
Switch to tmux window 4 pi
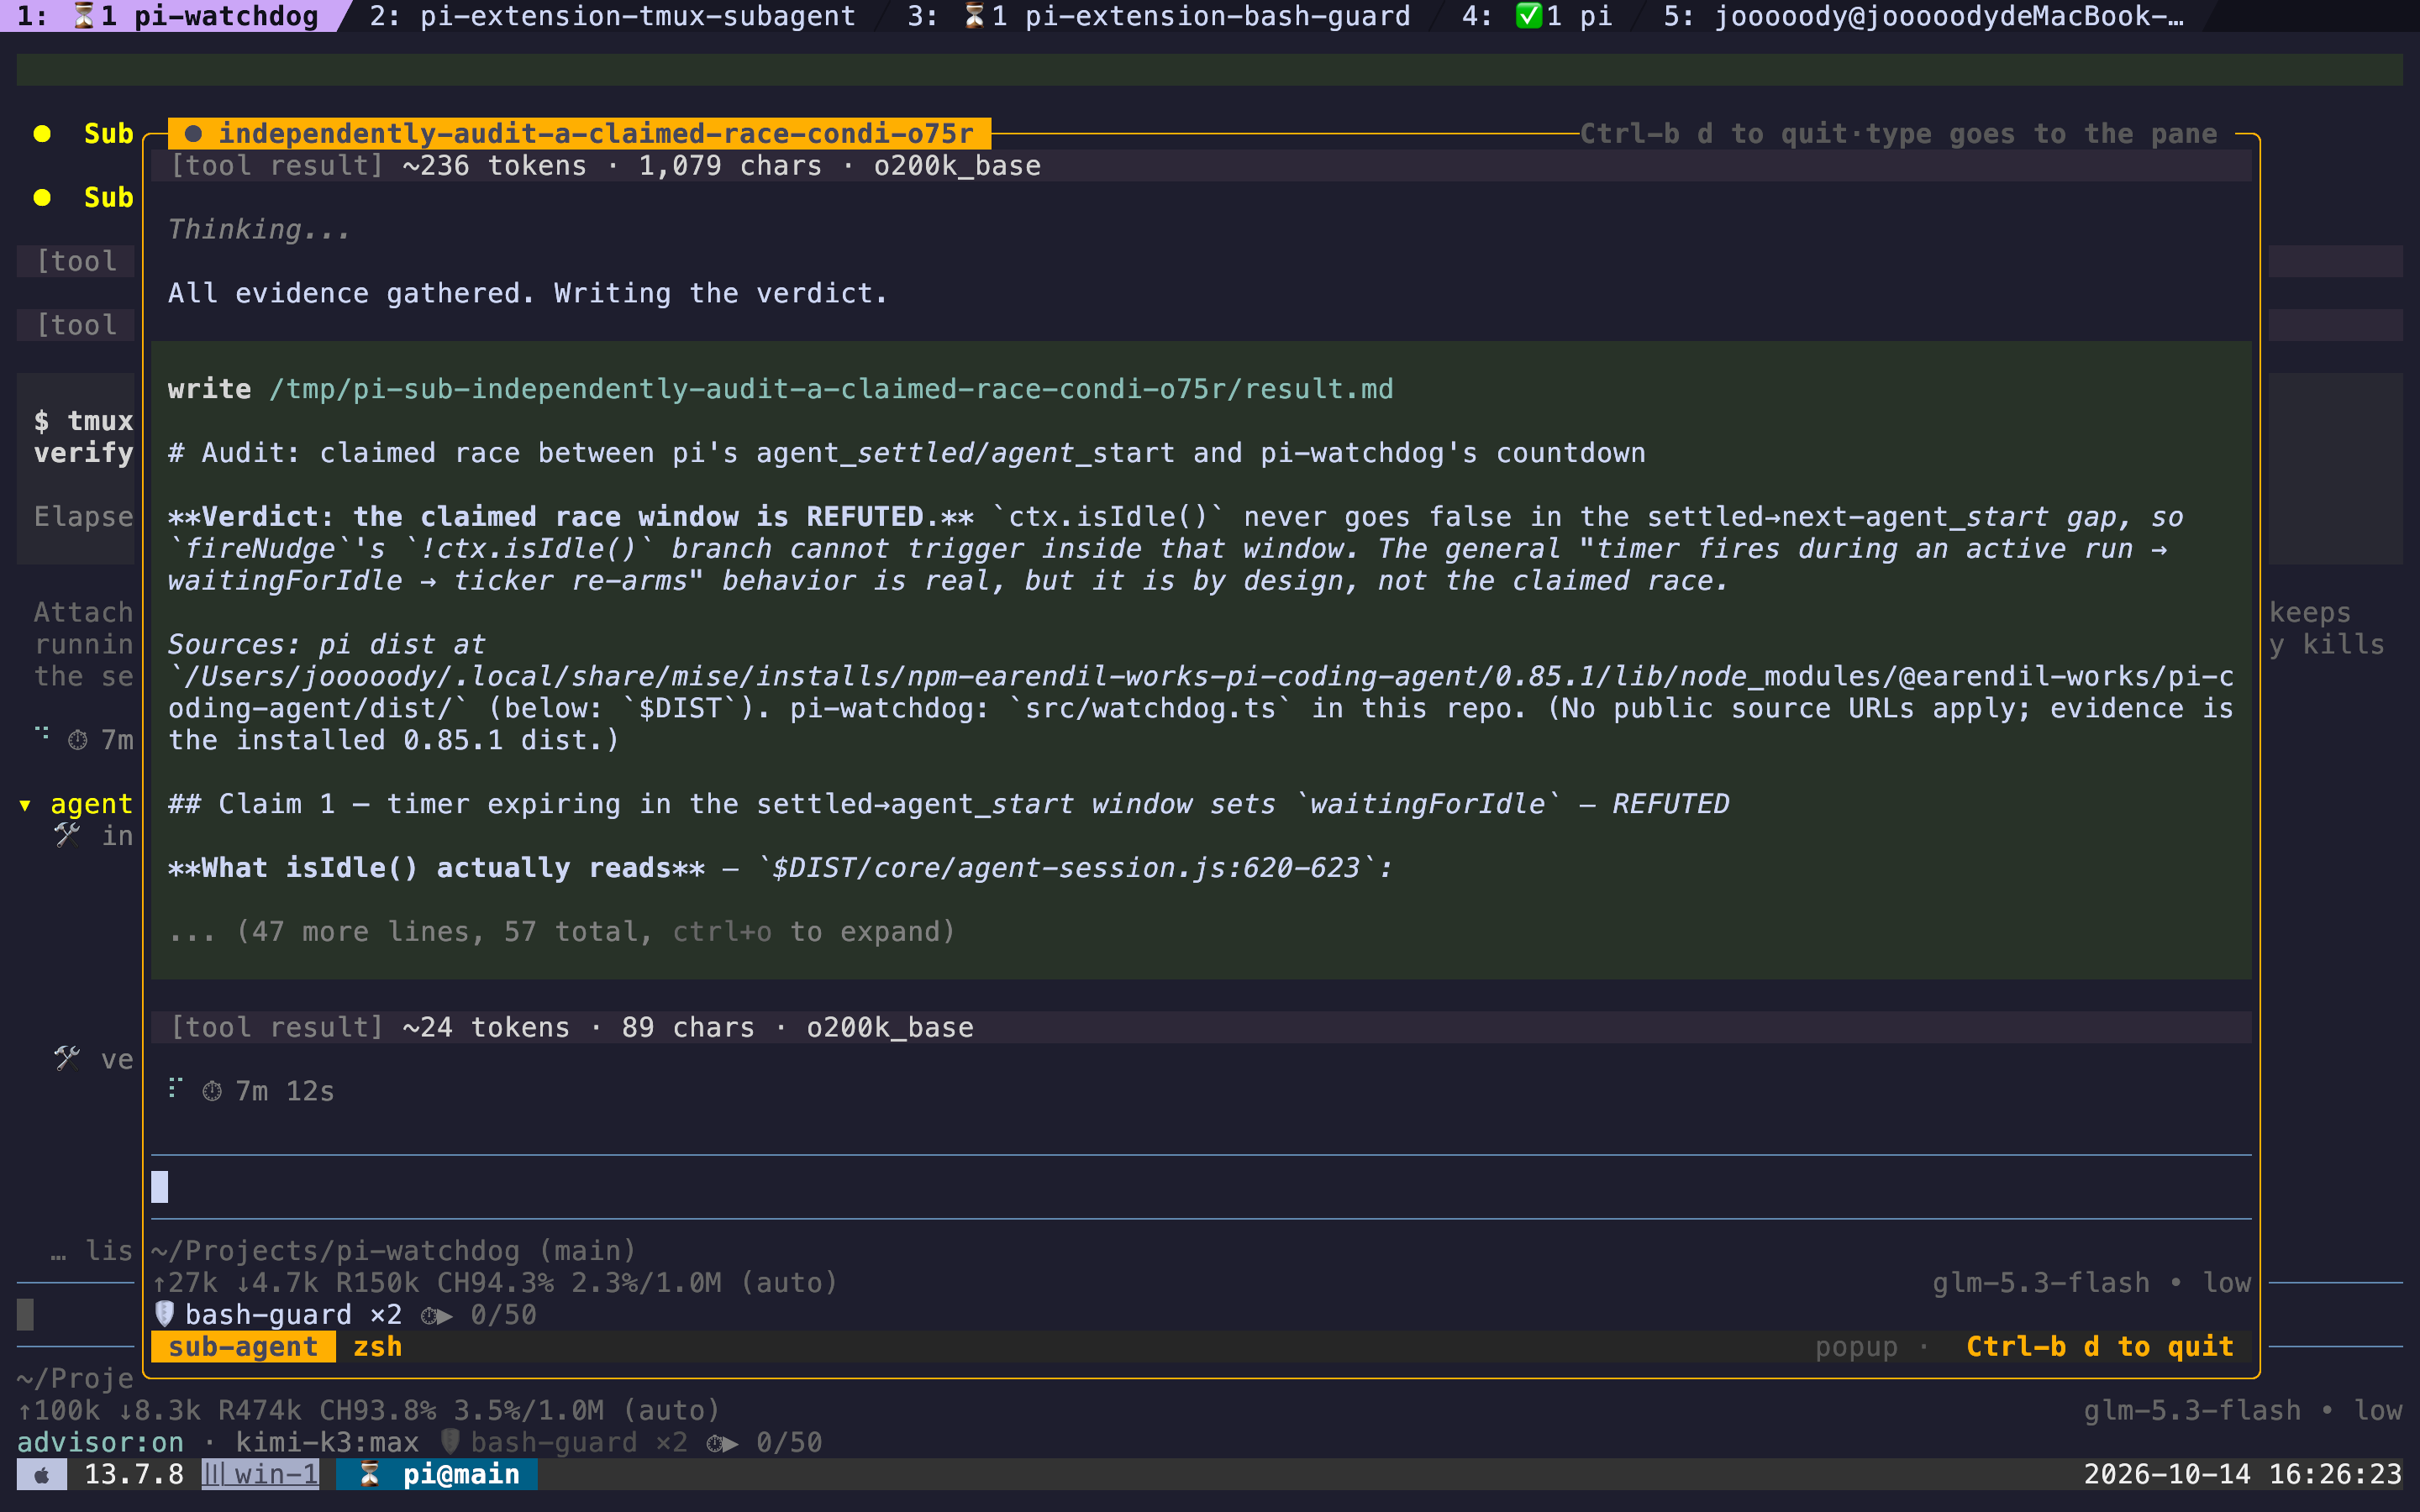(x=1537, y=16)
